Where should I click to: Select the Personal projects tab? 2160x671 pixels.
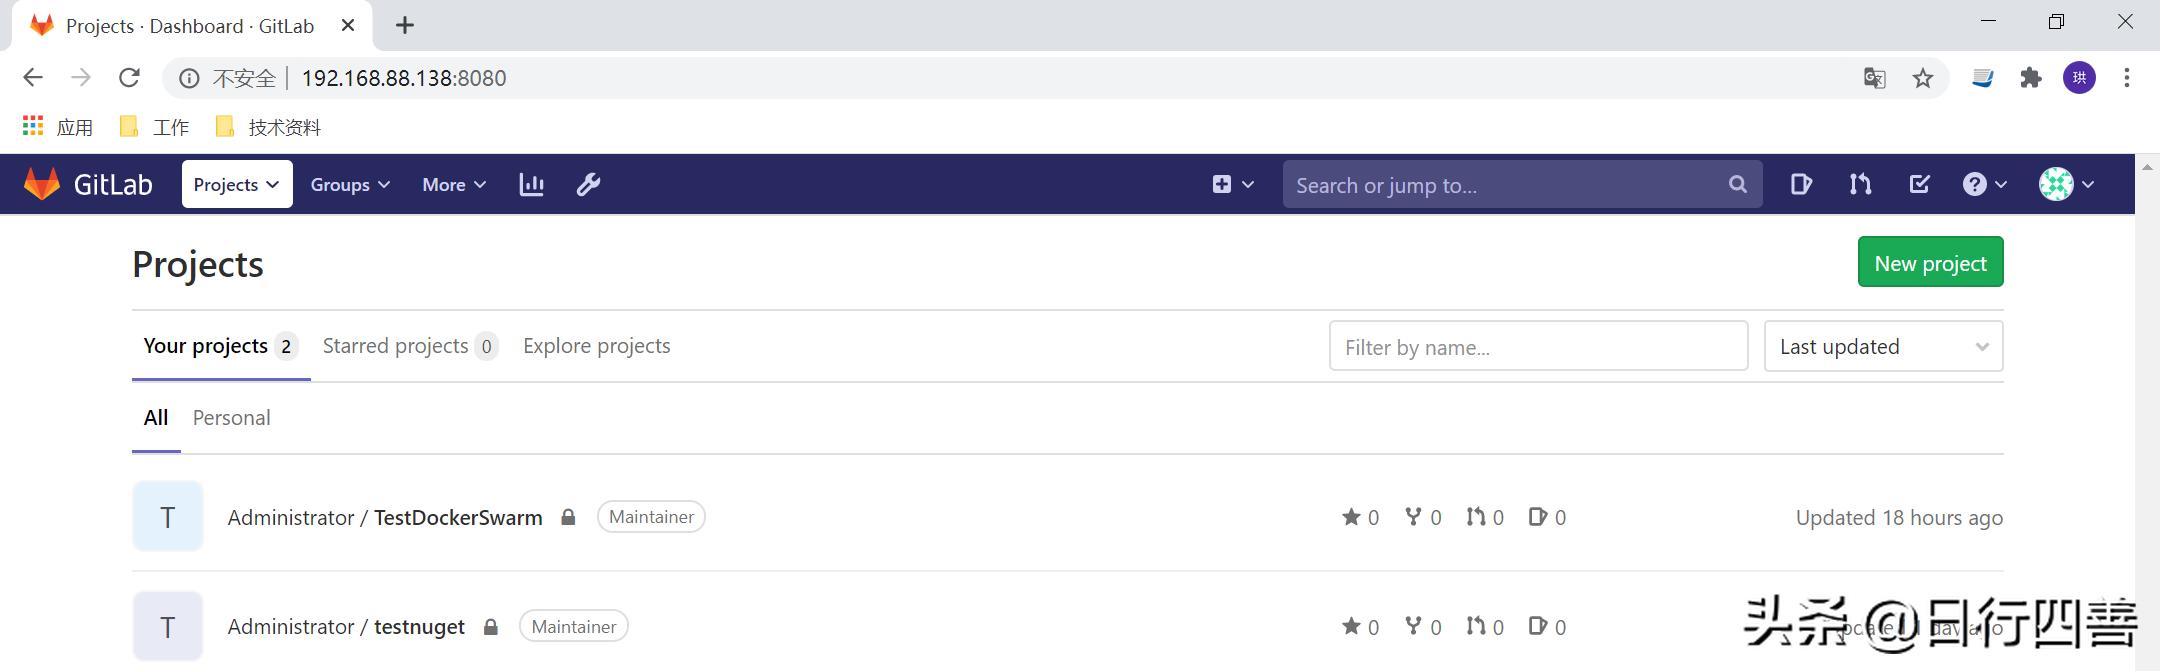[x=231, y=418]
